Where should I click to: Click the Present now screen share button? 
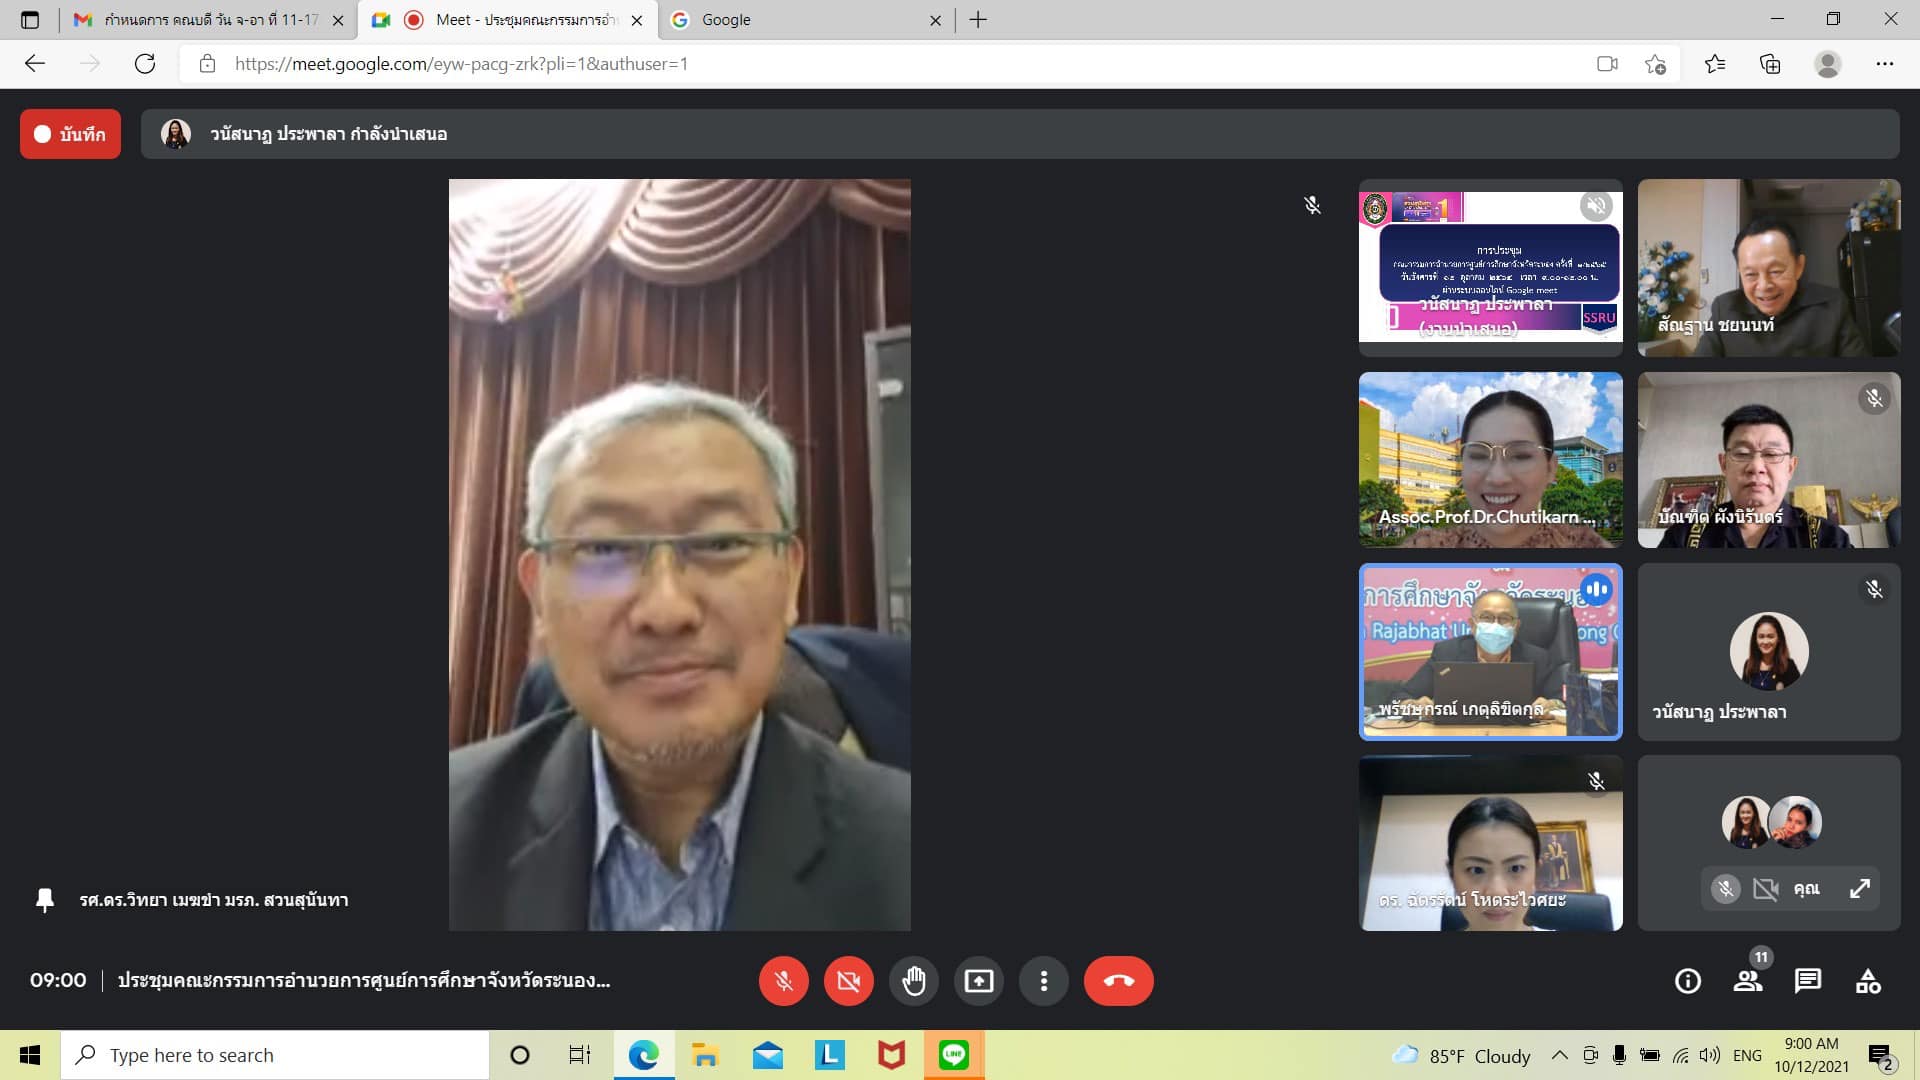(x=978, y=981)
